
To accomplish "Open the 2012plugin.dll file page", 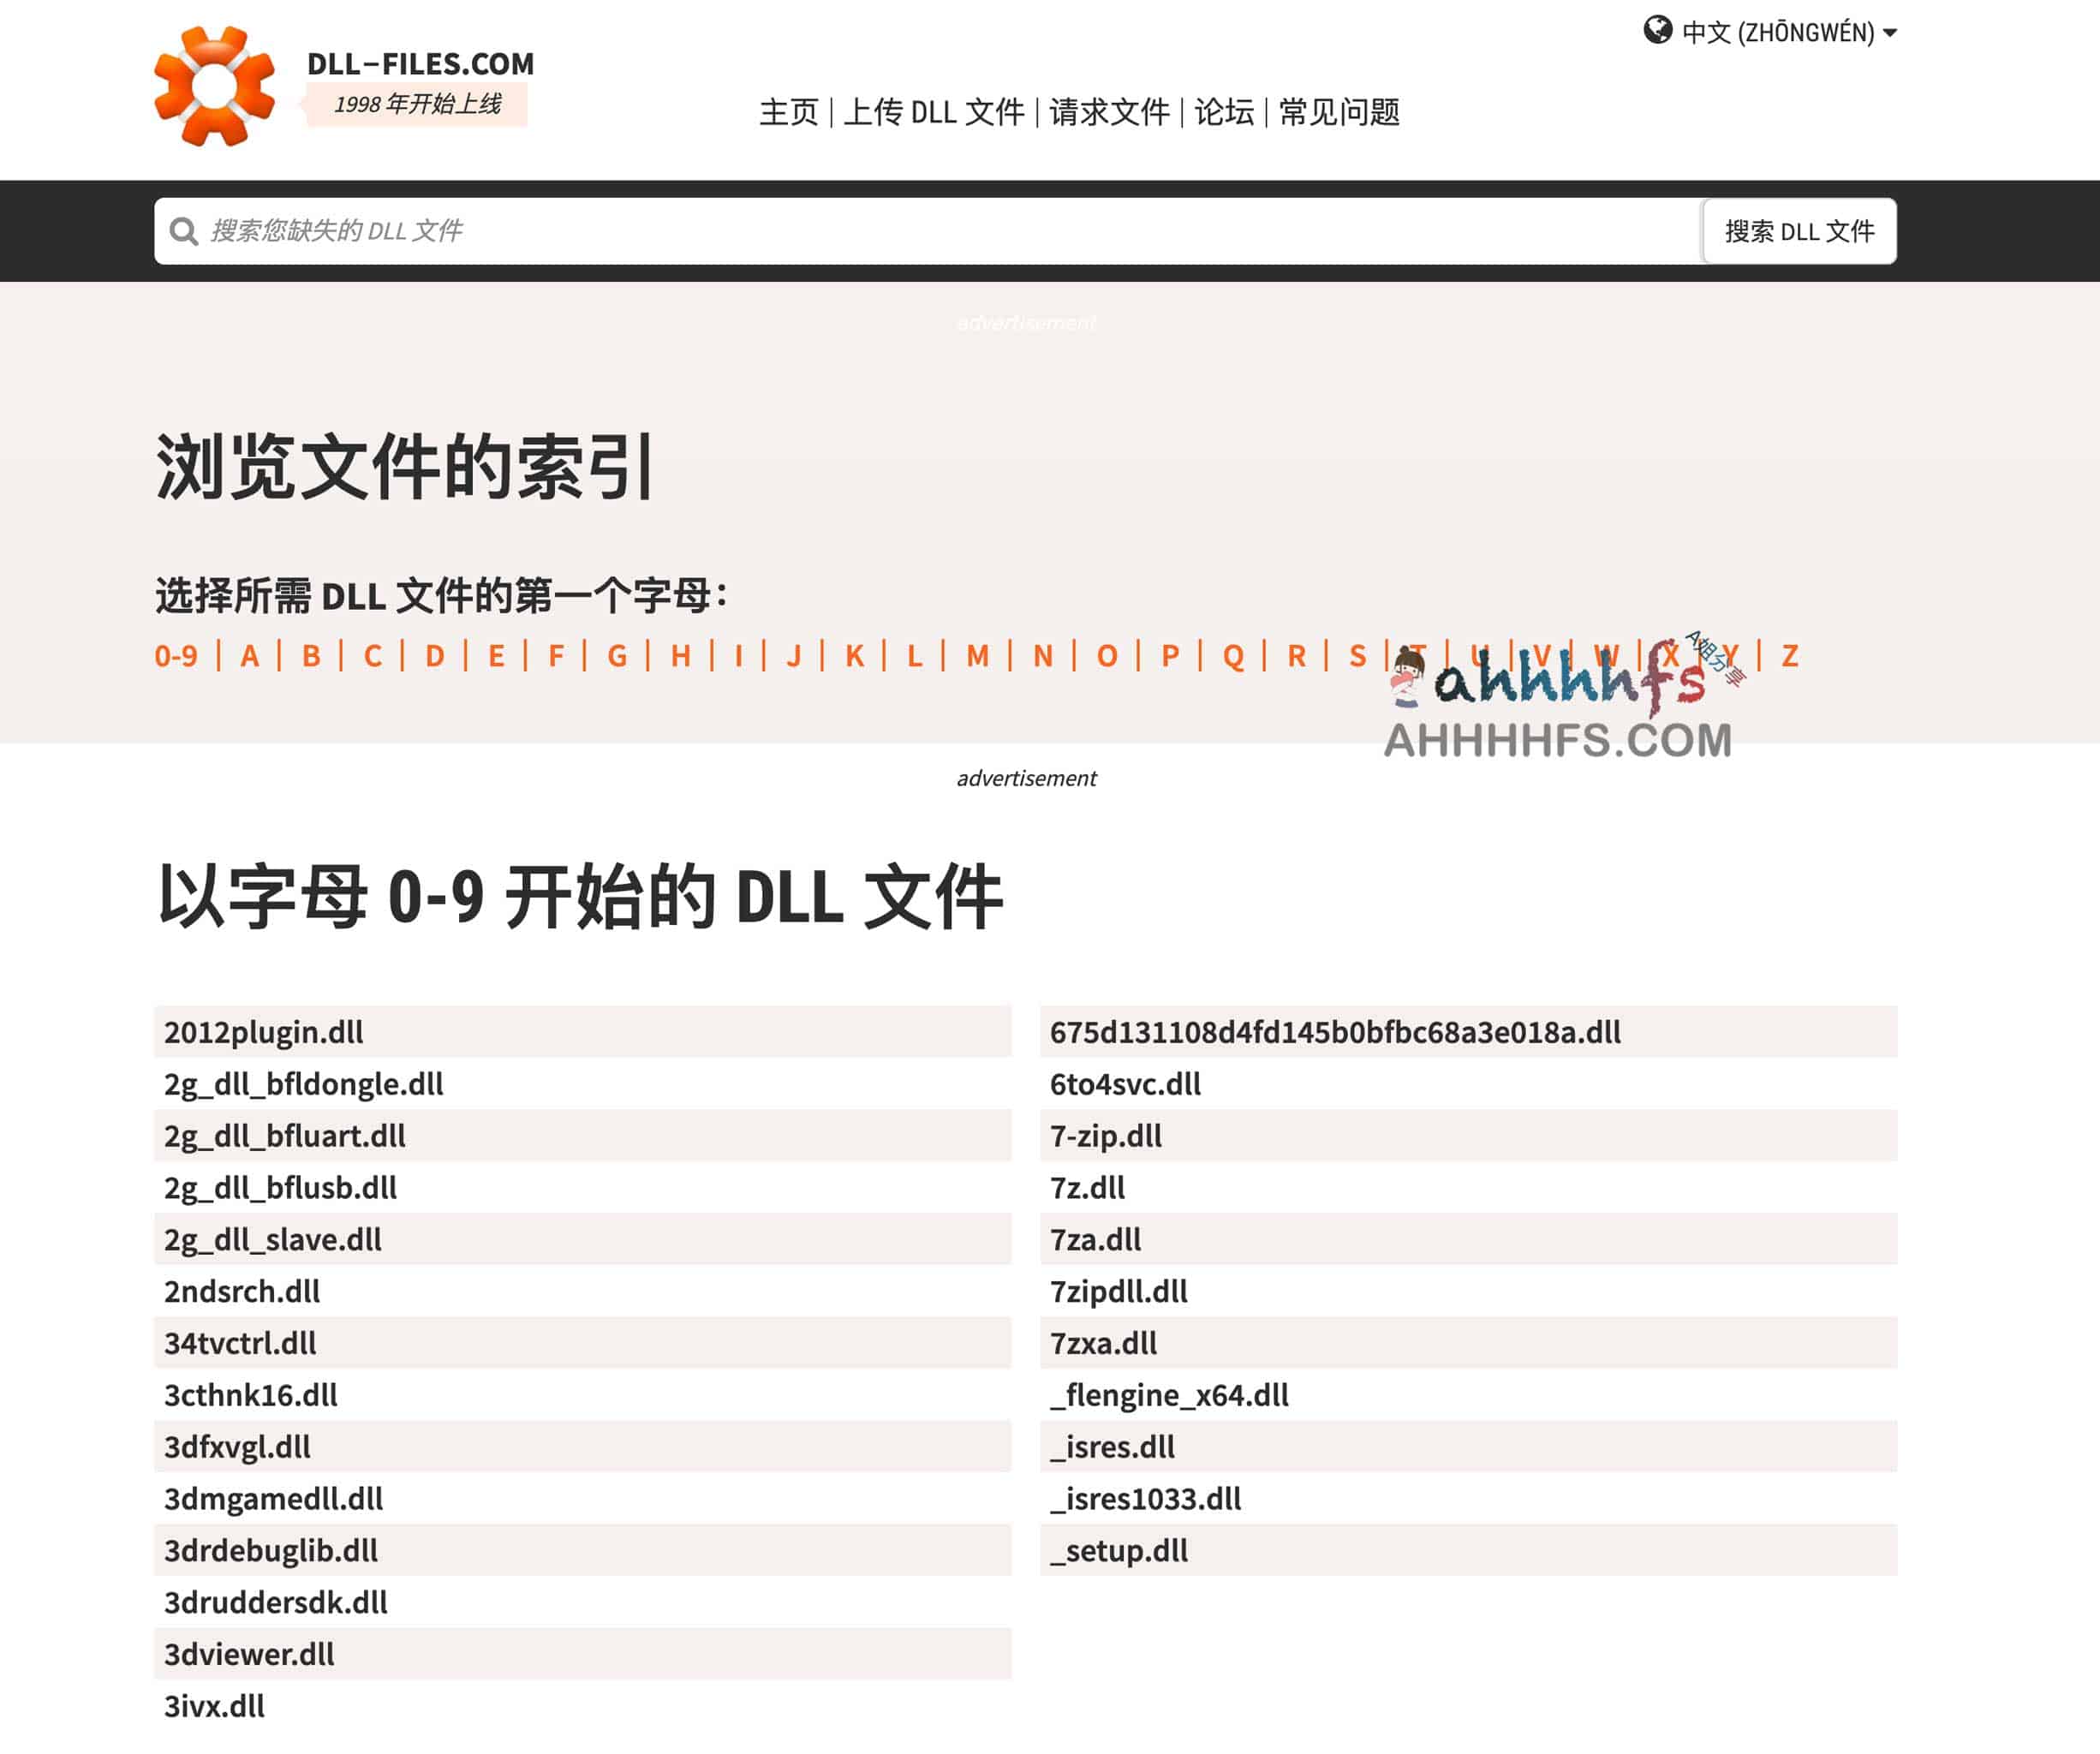I will point(264,1032).
